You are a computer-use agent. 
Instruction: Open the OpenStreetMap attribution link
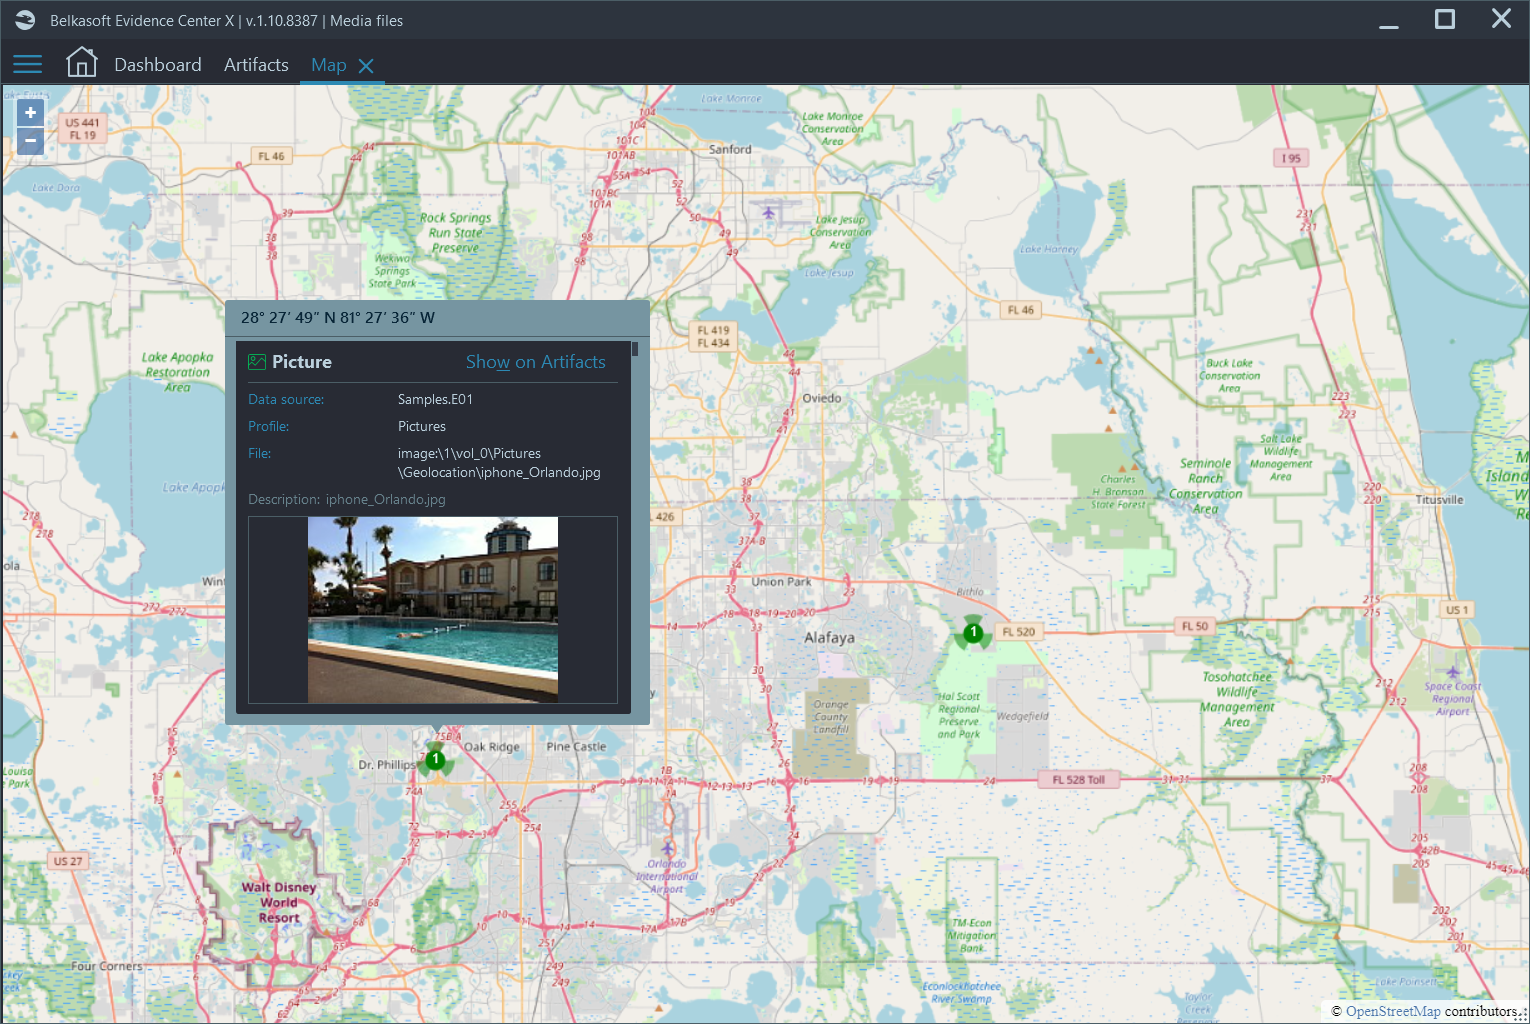coord(1393,1011)
